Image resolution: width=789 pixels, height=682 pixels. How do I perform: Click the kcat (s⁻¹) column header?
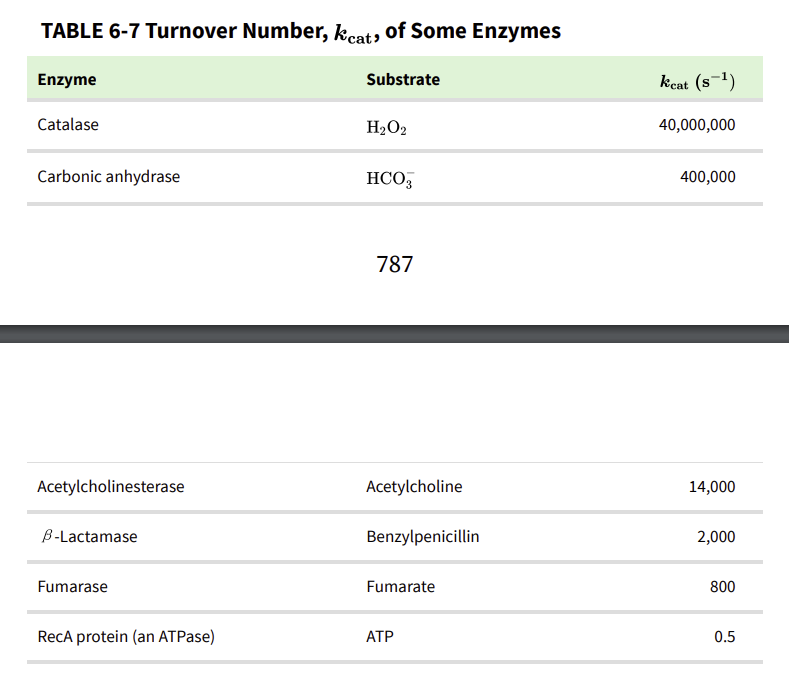click(x=697, y=82)
